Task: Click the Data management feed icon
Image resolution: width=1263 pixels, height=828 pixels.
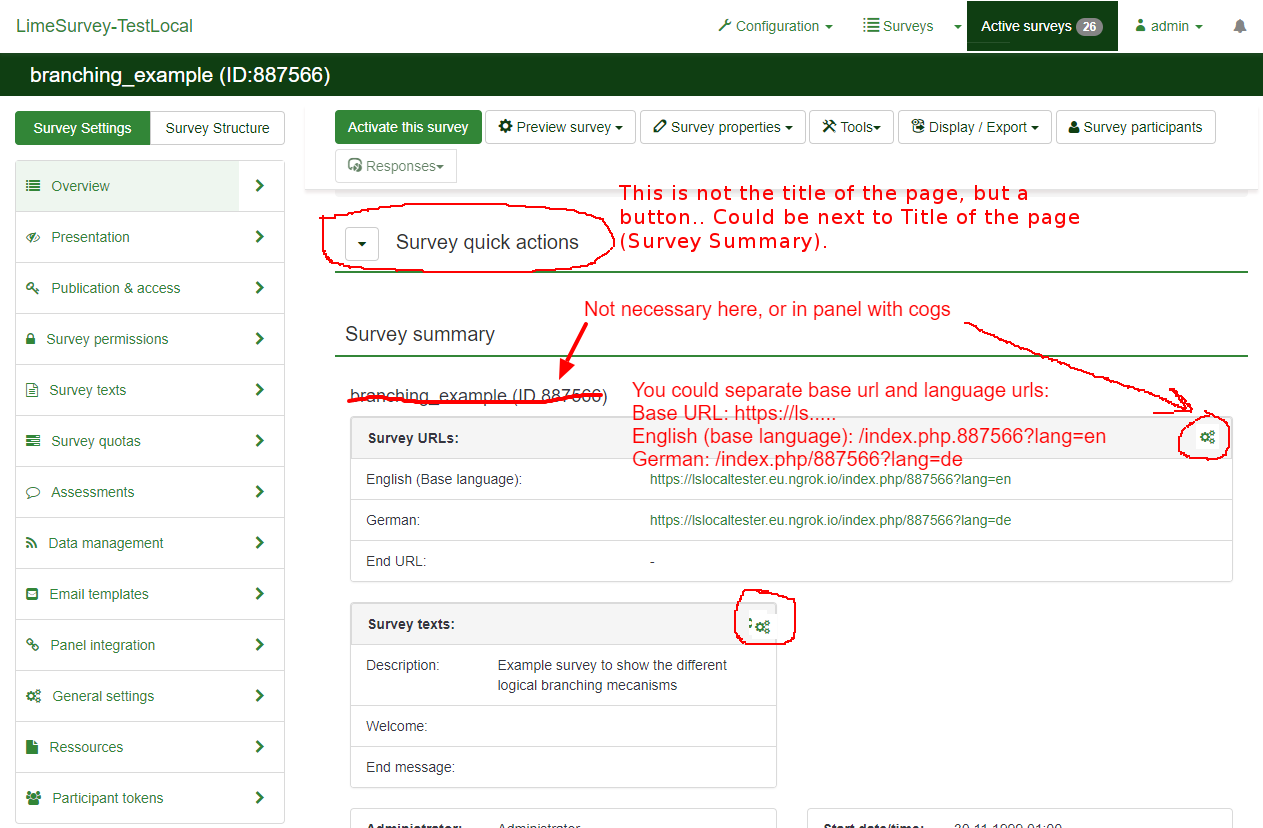Action: 31,543
